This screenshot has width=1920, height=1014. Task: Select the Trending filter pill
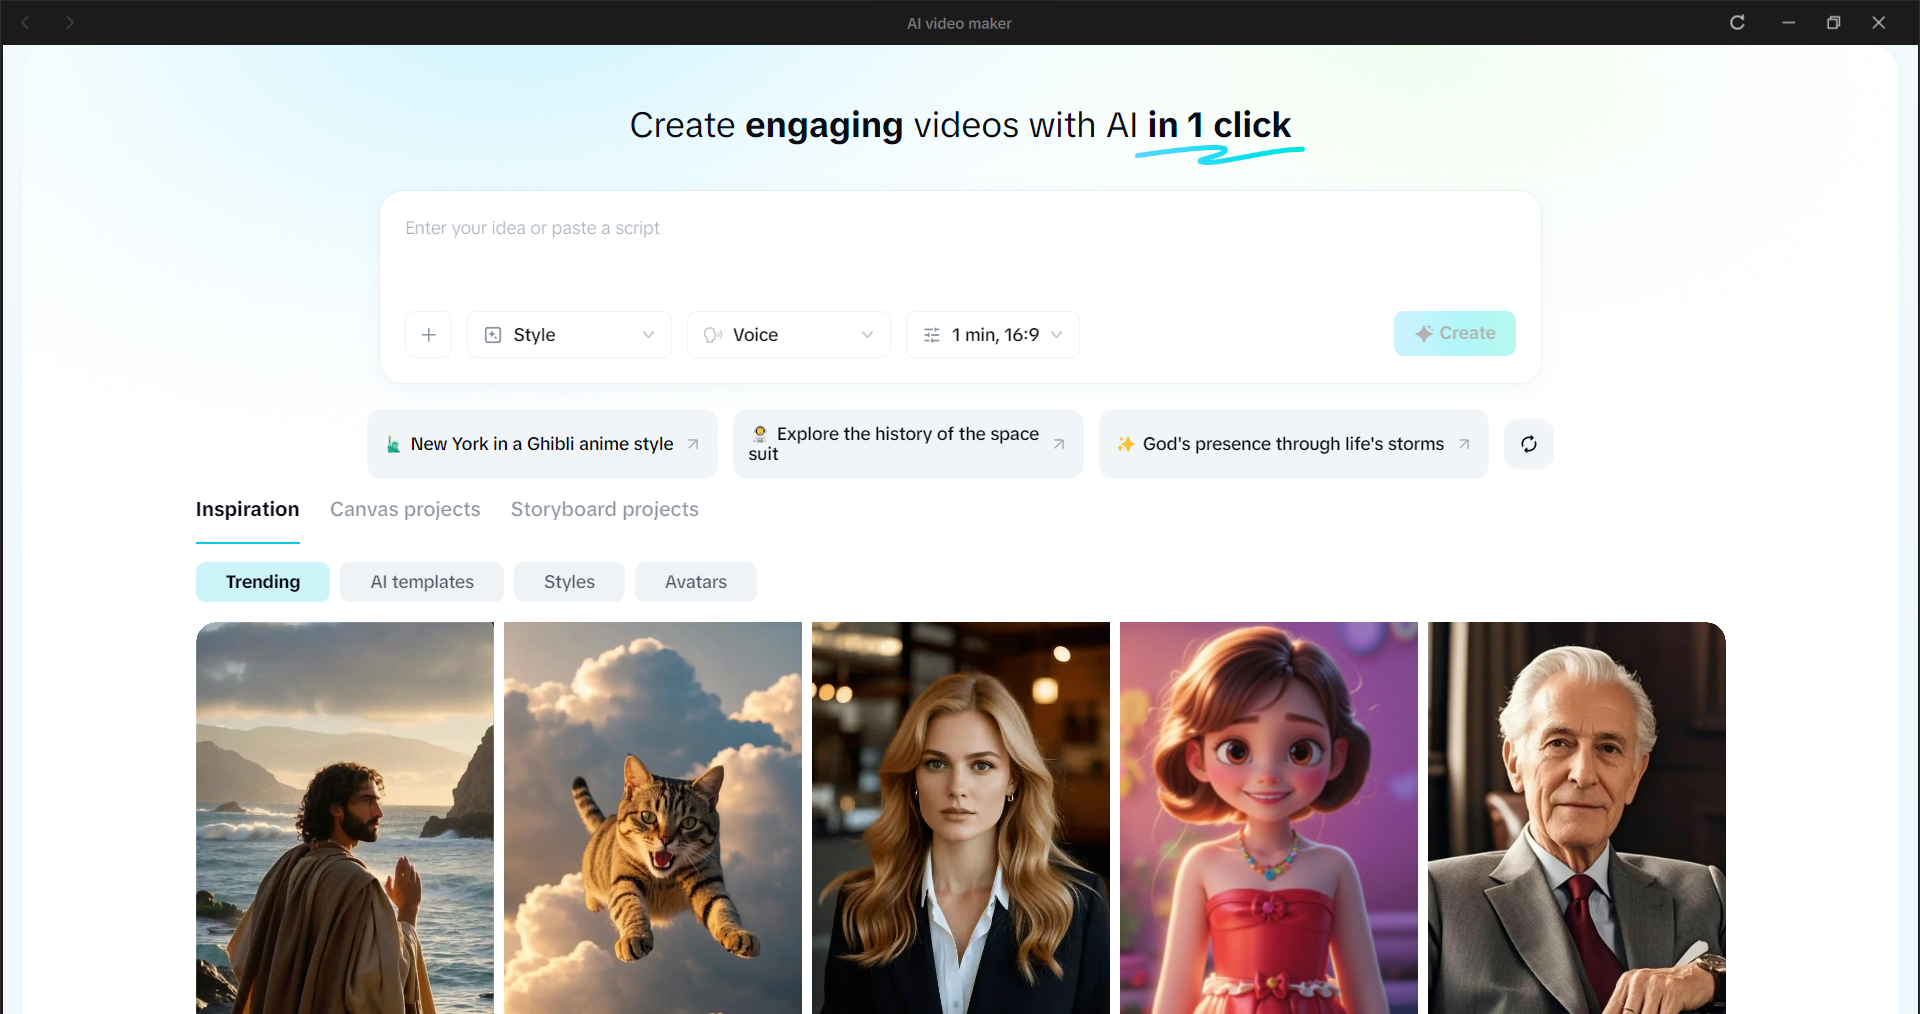[x=262, y=581]
